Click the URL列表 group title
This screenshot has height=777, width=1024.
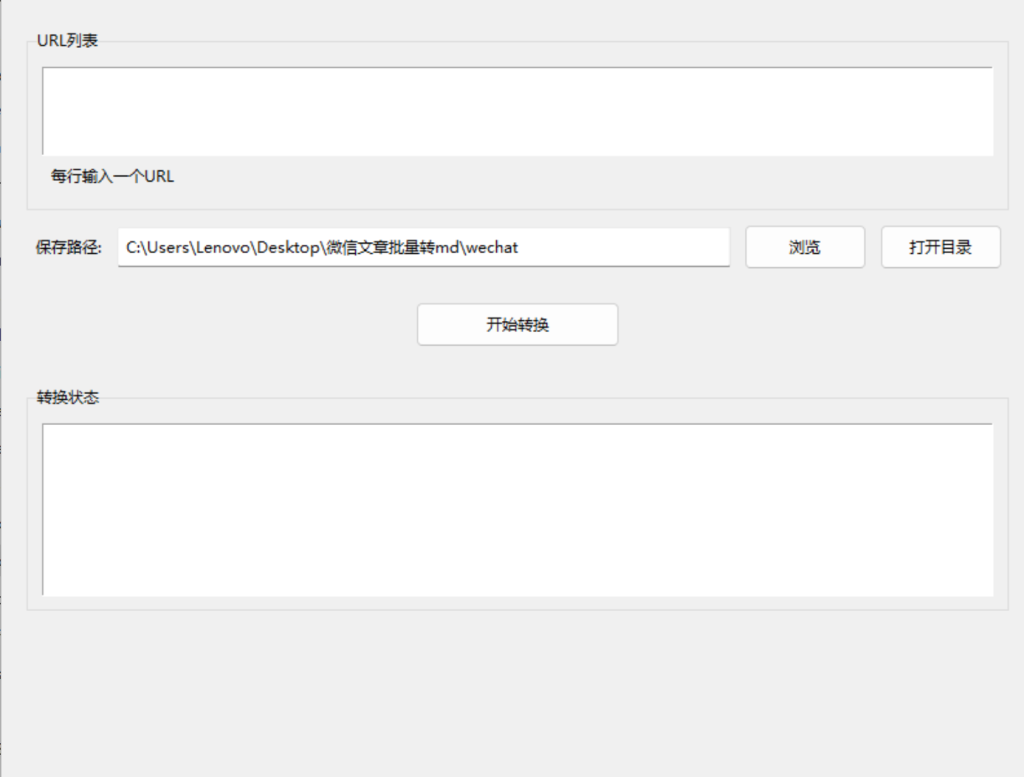tap(67, 41)
